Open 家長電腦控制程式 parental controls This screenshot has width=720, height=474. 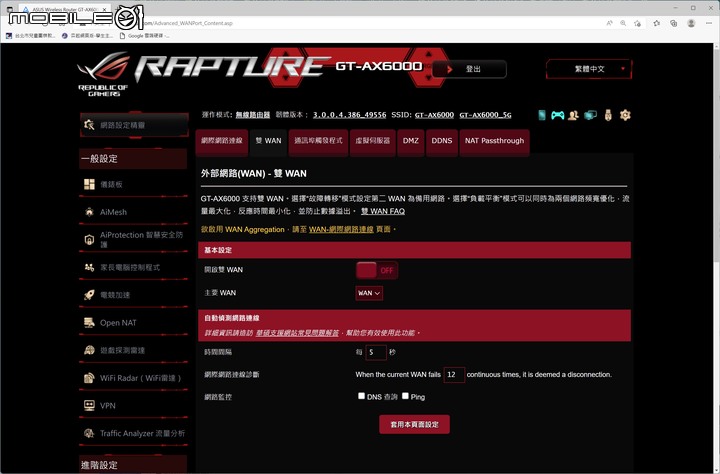[133, 267]
